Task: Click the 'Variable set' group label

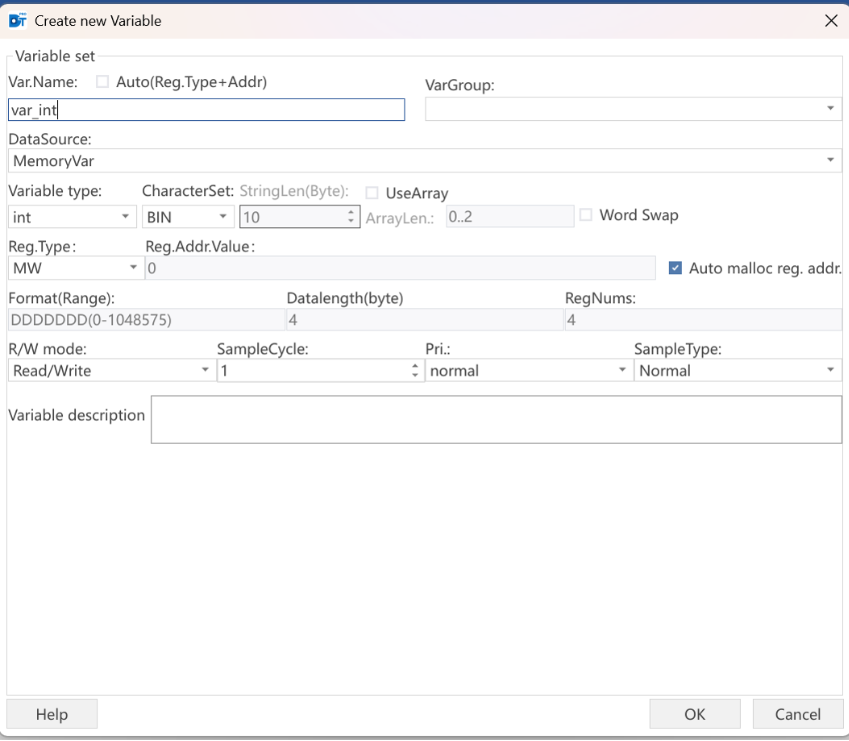Action: (x=55, y=56)
